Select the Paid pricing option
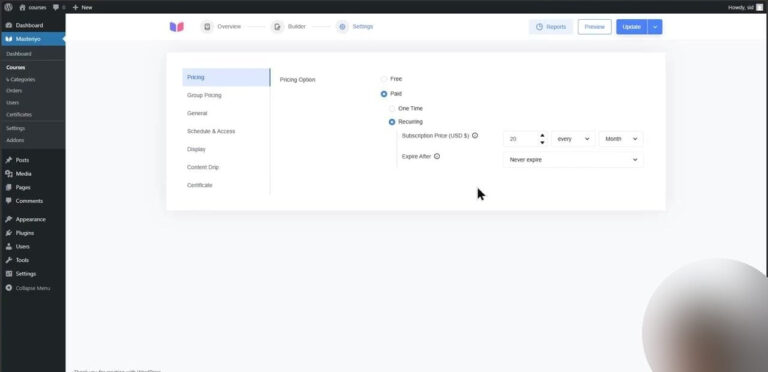 click(x=384, y=93)
